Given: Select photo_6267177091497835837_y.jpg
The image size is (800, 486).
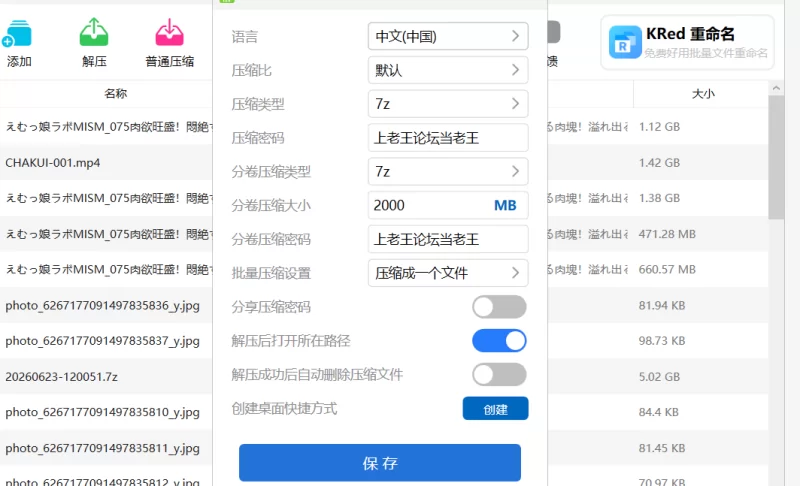Looking at the screenshot, I should (102, 341).
